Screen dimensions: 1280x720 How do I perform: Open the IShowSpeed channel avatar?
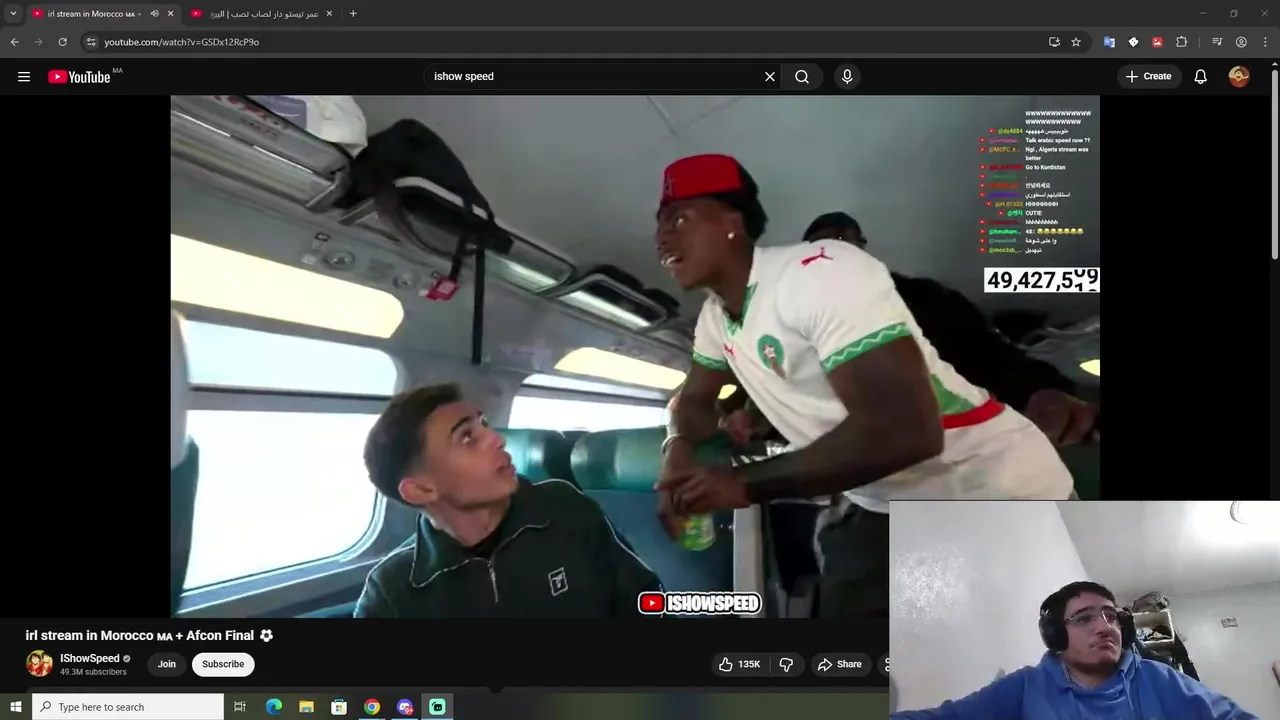39,664
